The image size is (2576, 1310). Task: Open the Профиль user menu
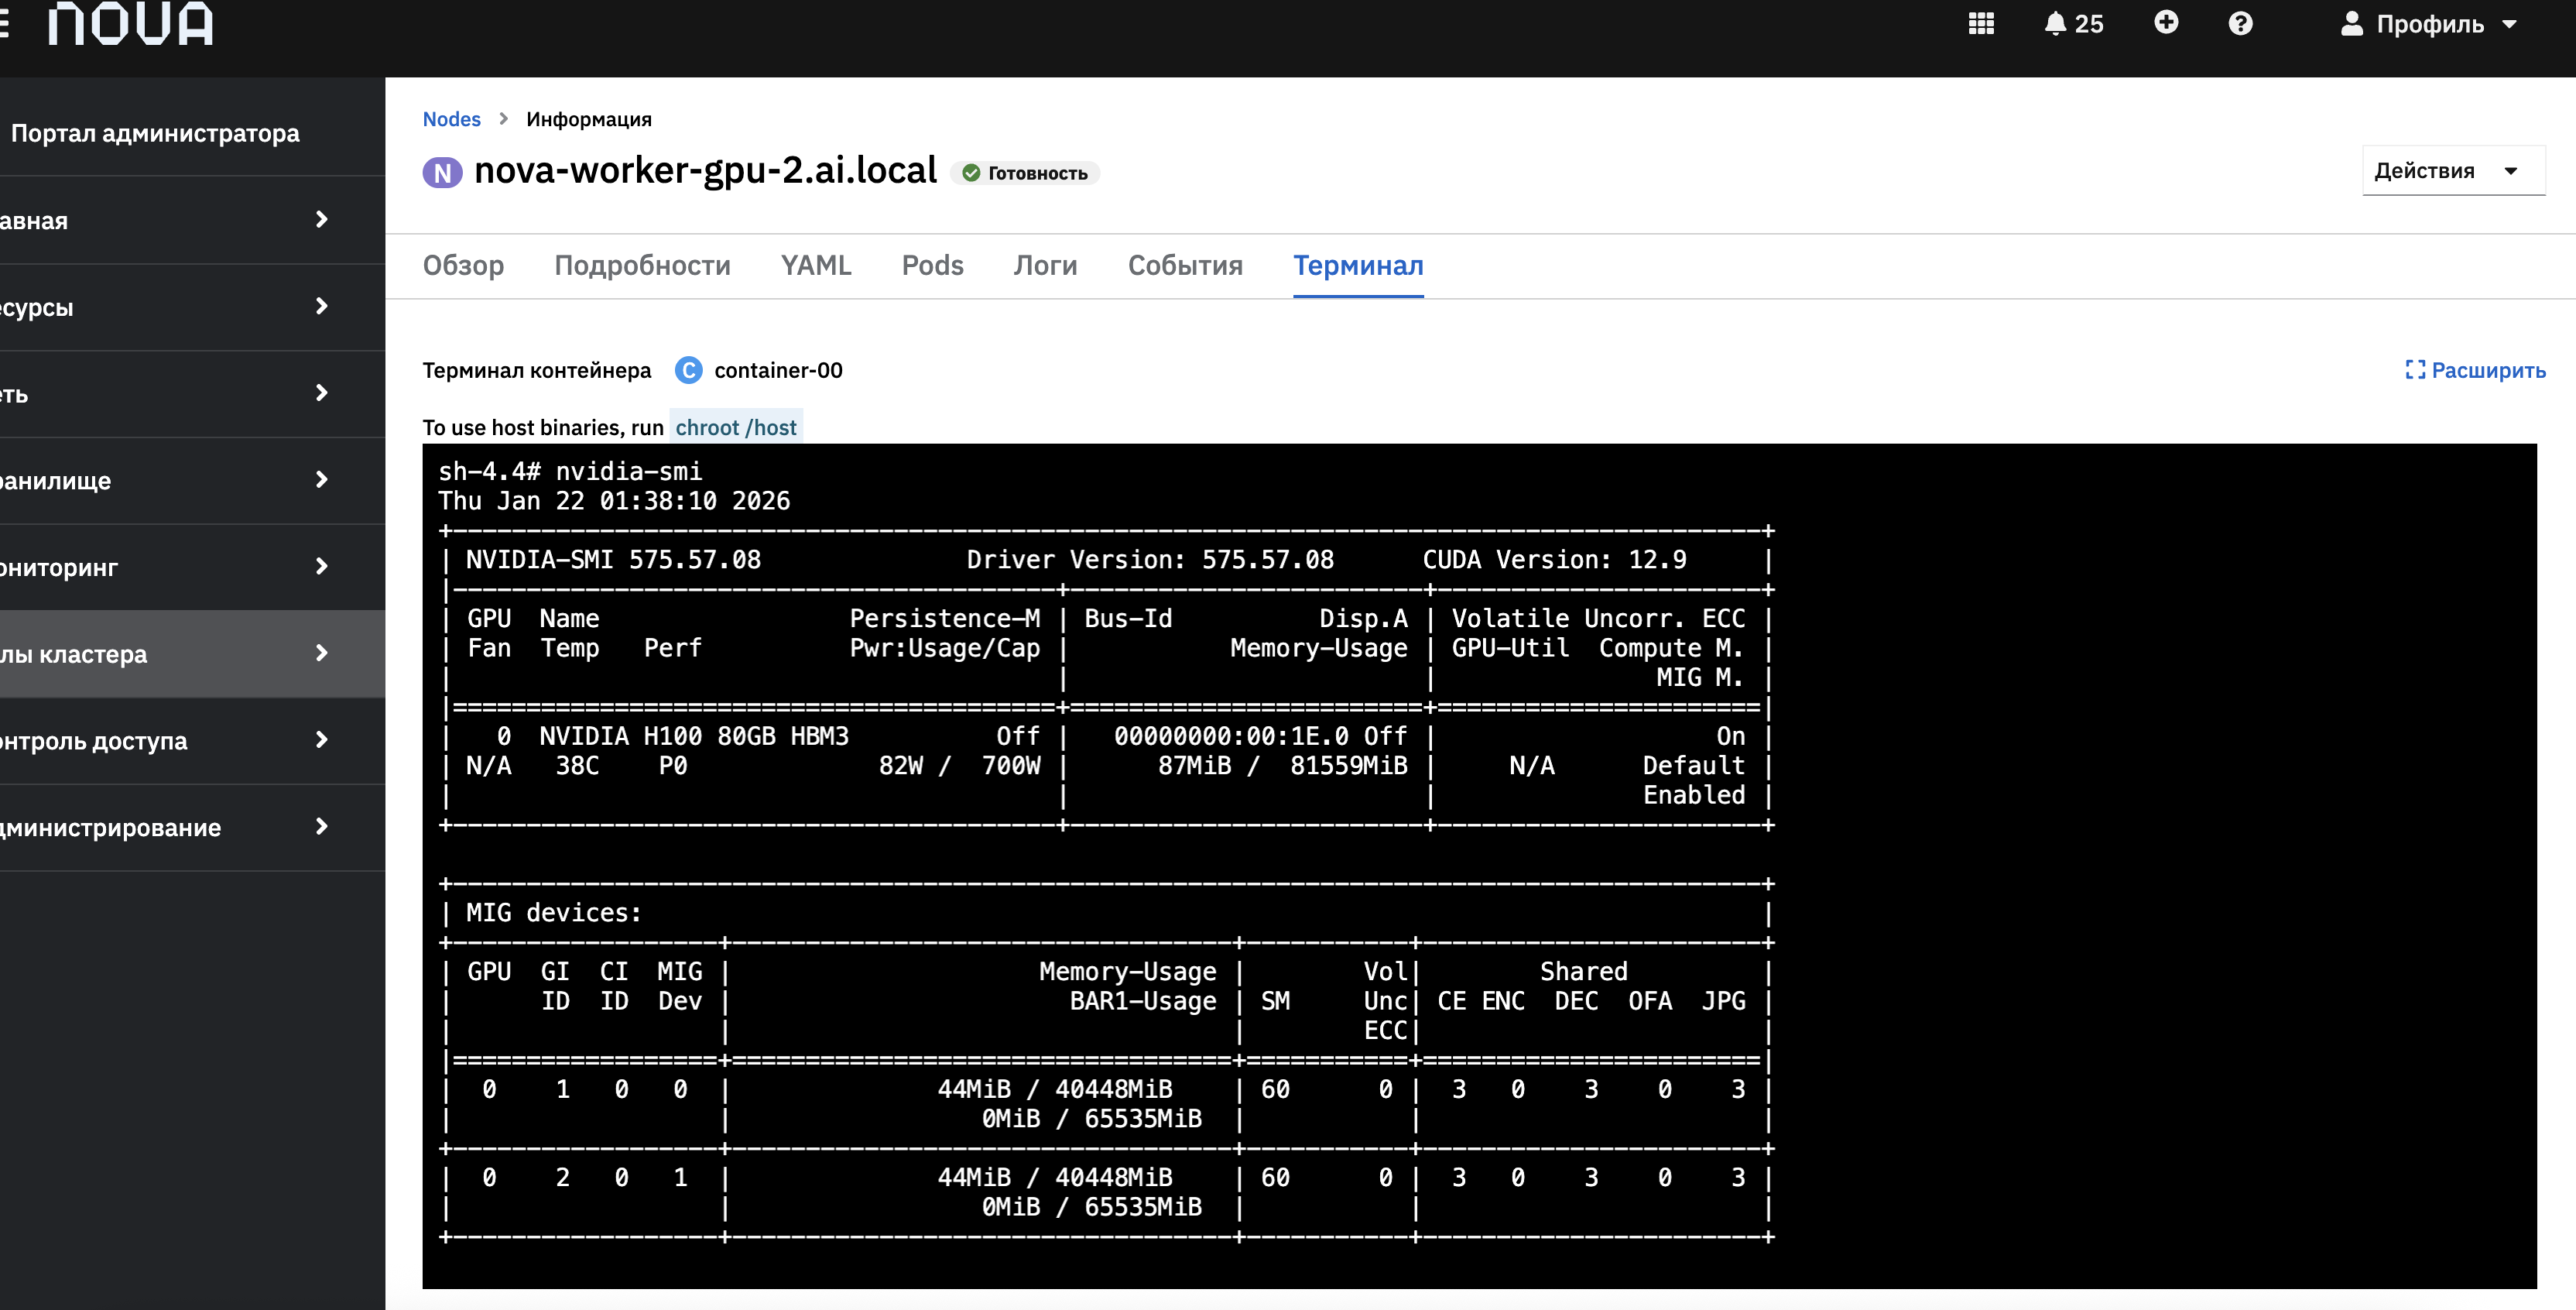tap(2428, 24)
